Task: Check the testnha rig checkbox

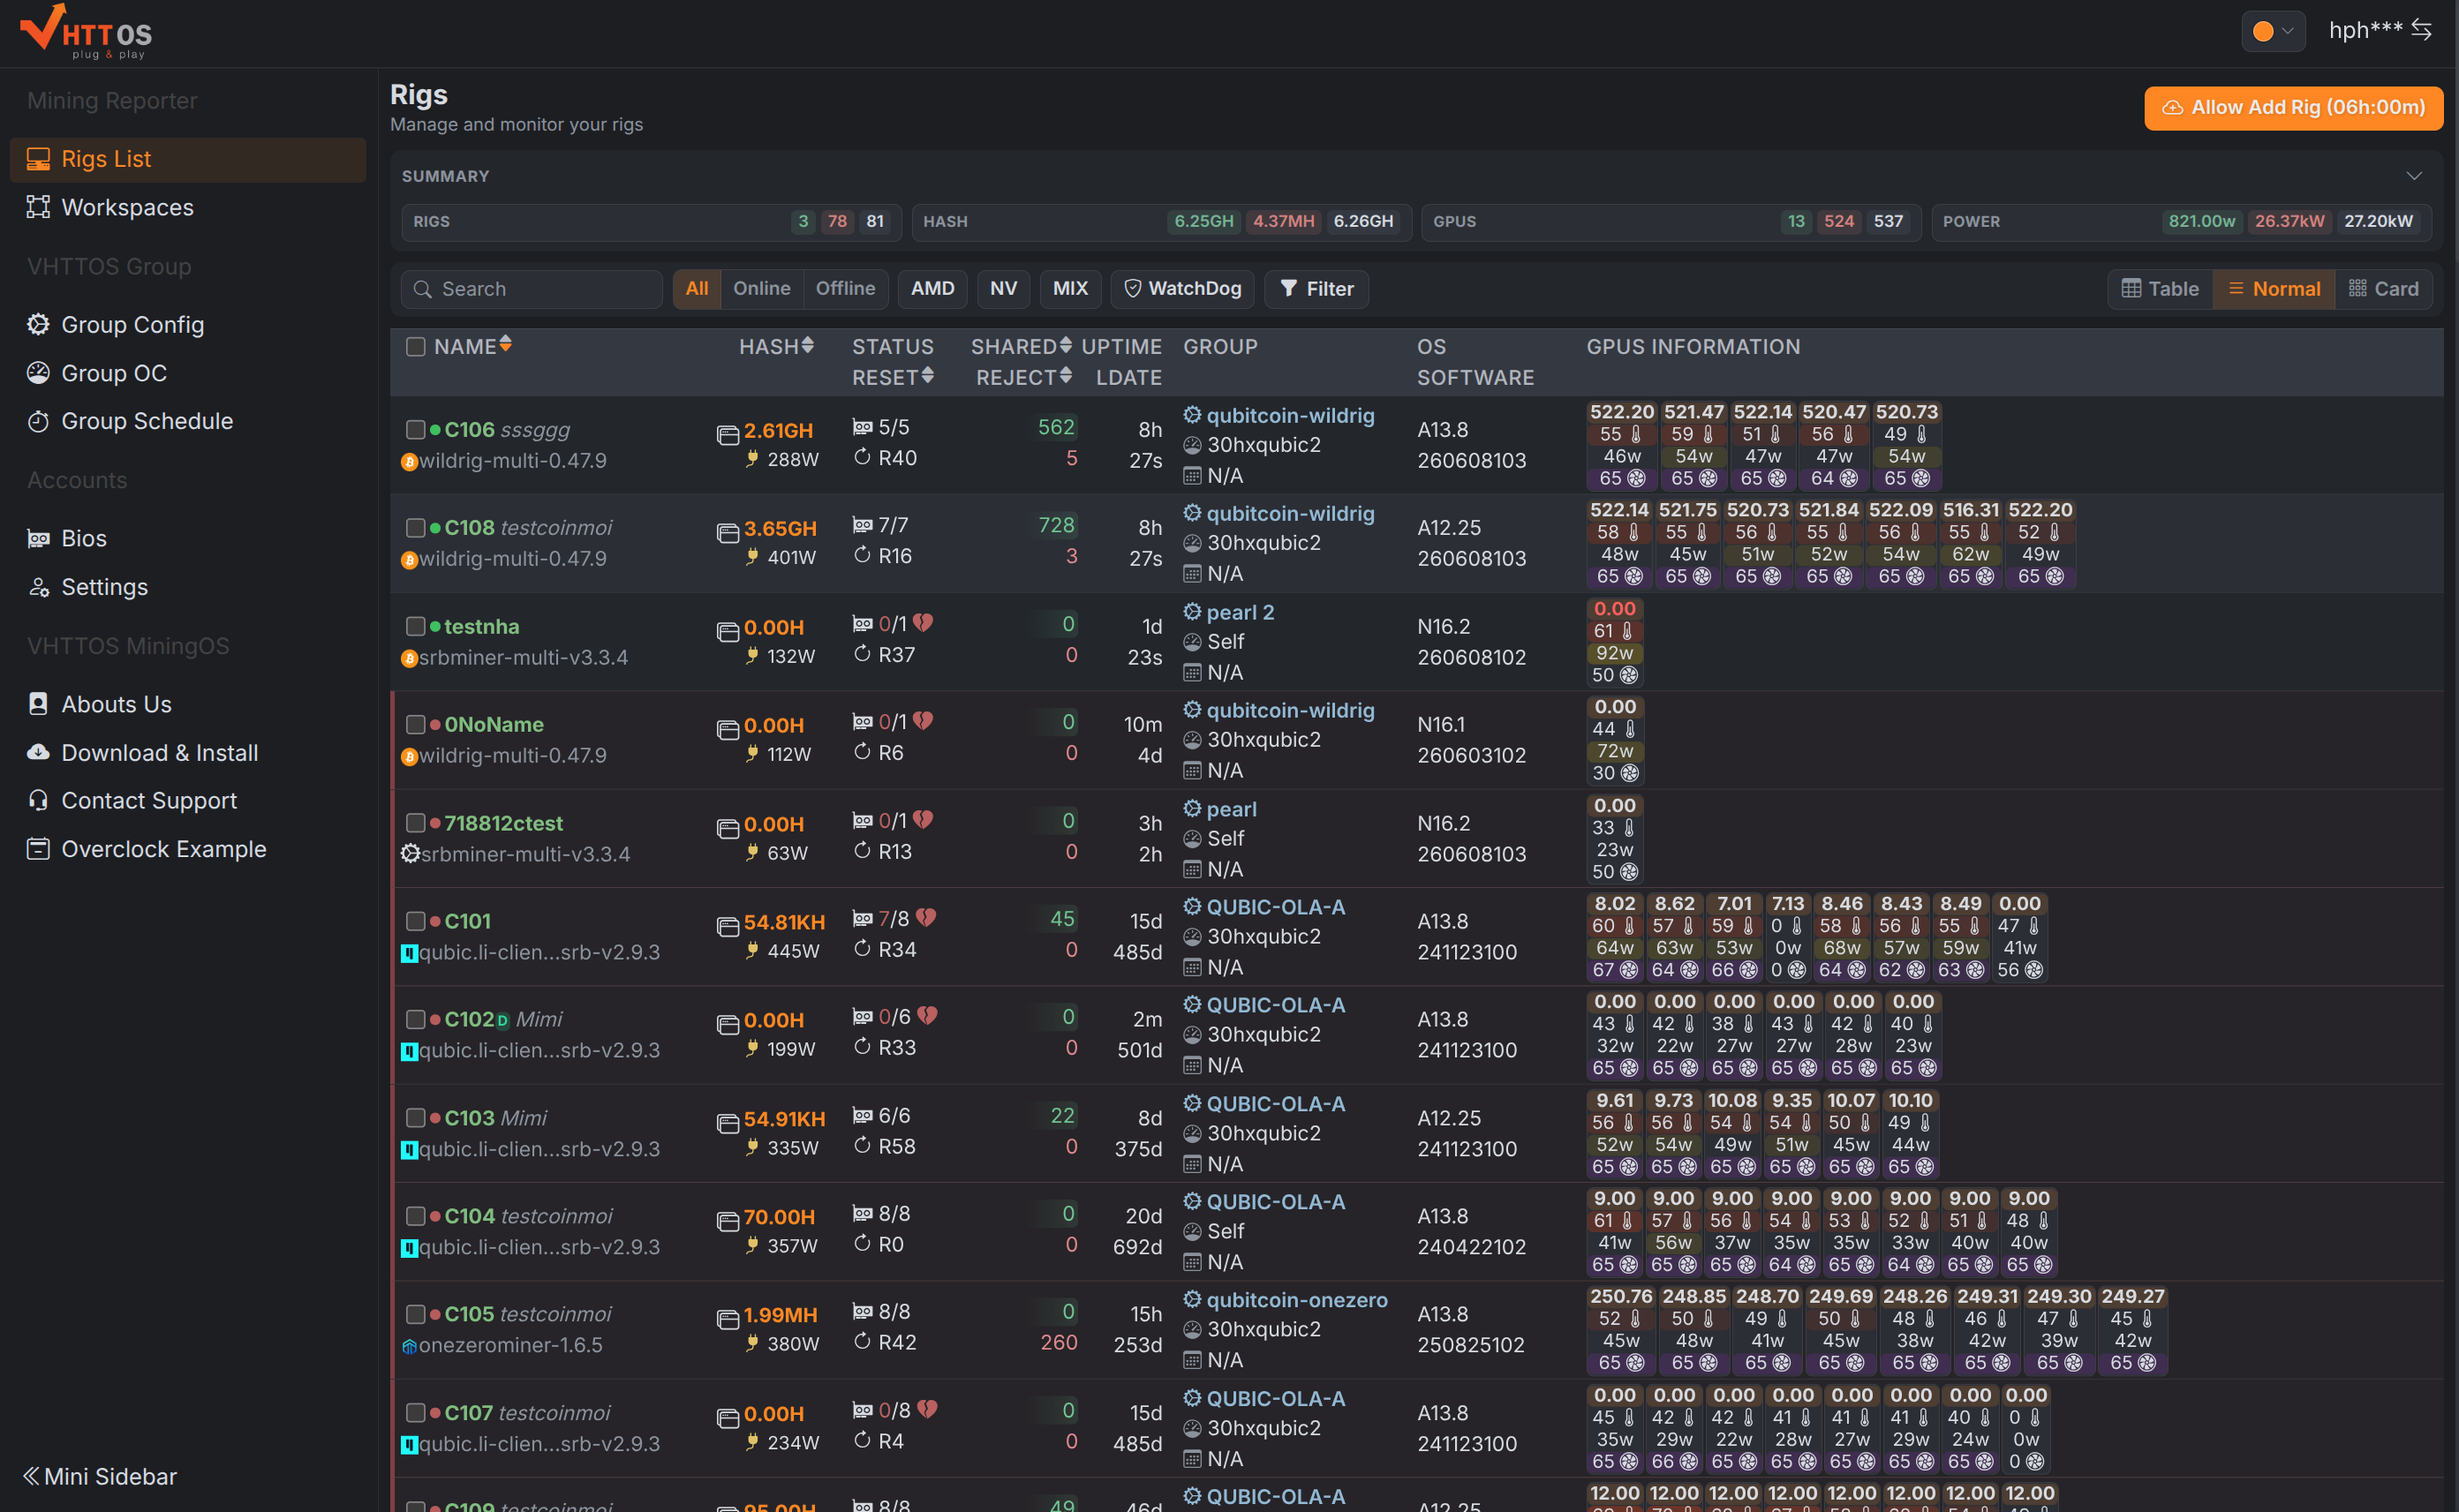Action: coord(415,626)
